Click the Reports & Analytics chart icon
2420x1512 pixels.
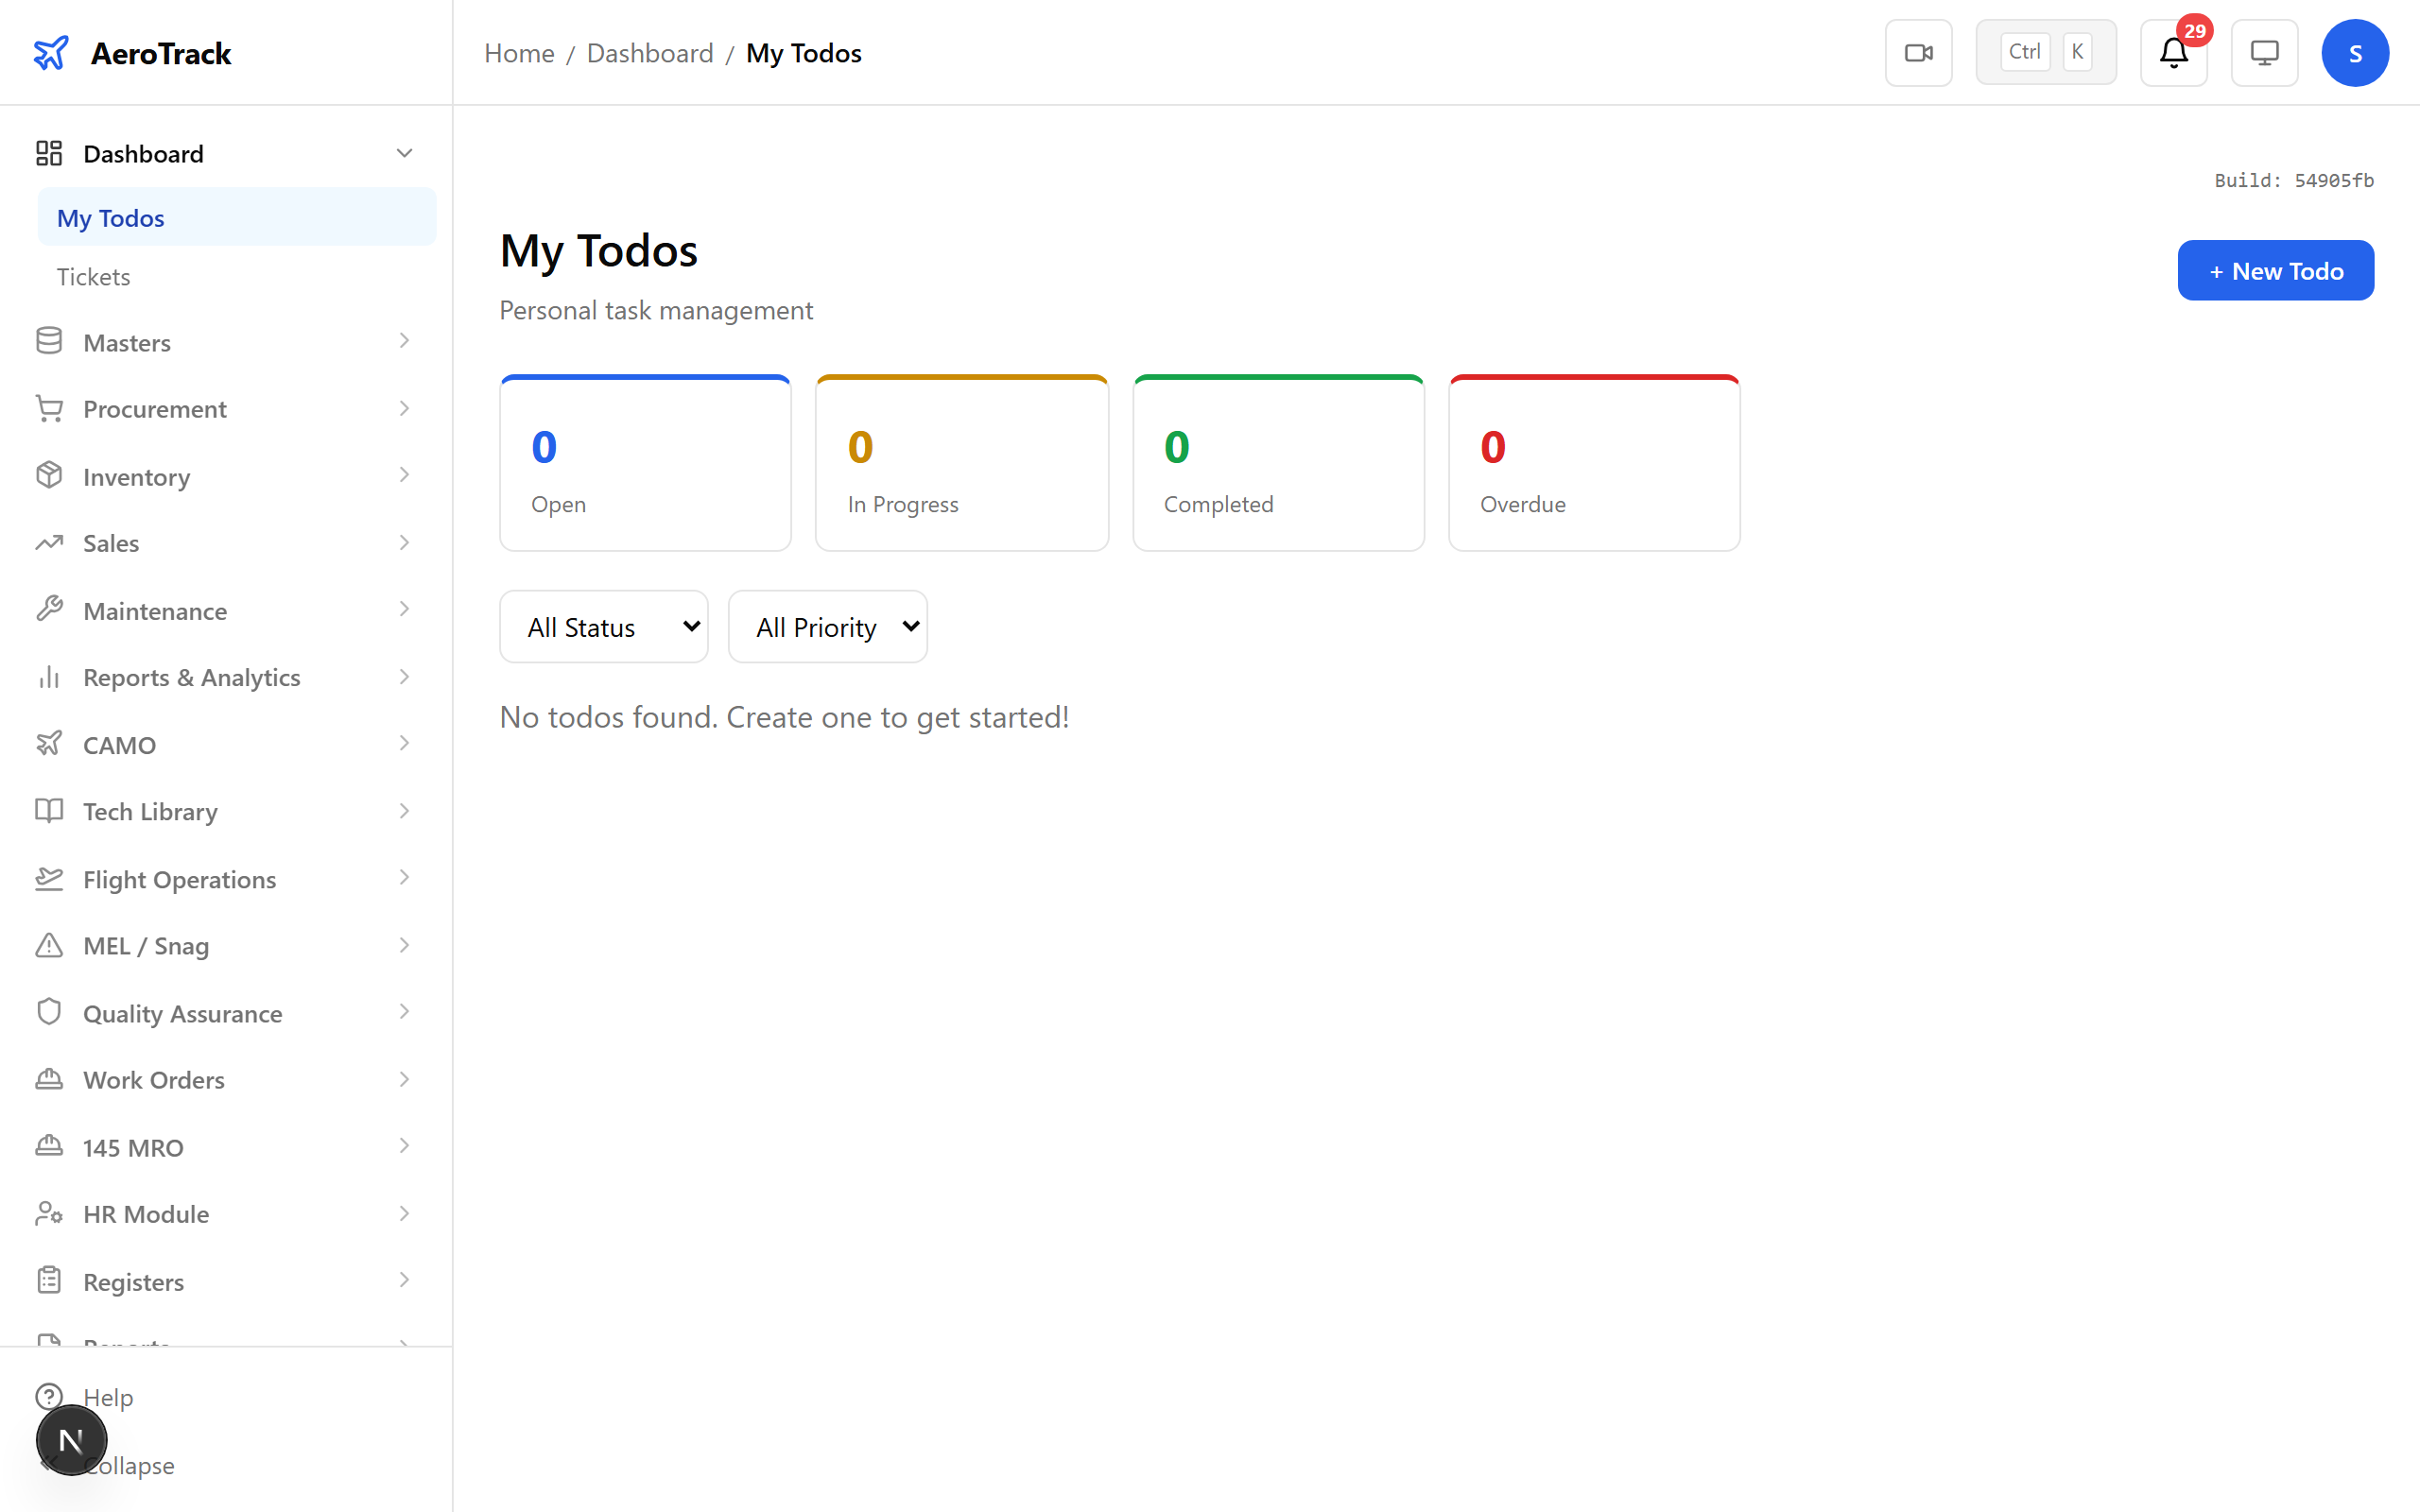(x=50, y=677)
